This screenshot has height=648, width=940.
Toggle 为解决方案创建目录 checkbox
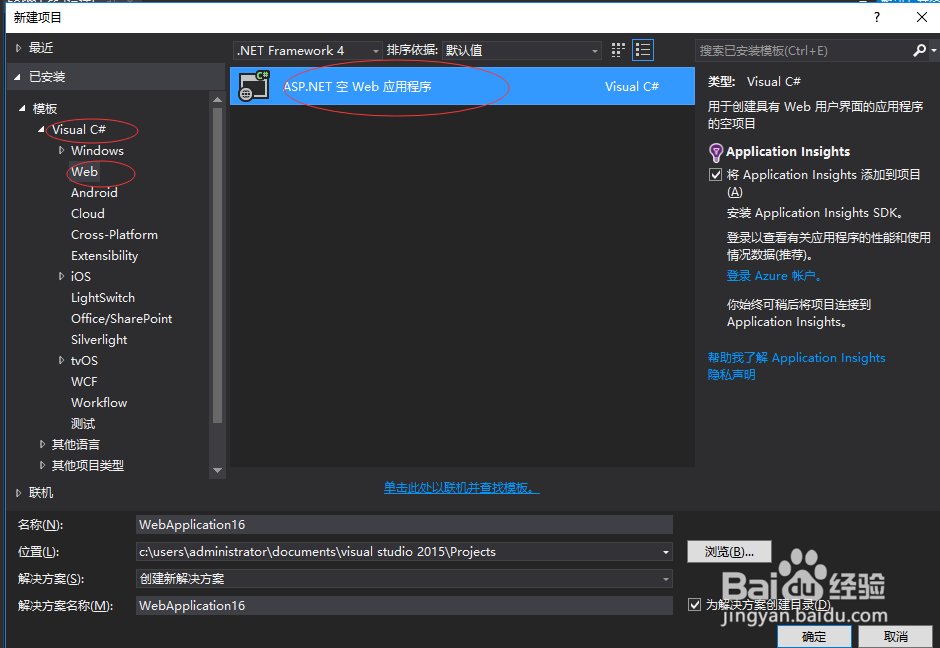[x=694, y=604]
